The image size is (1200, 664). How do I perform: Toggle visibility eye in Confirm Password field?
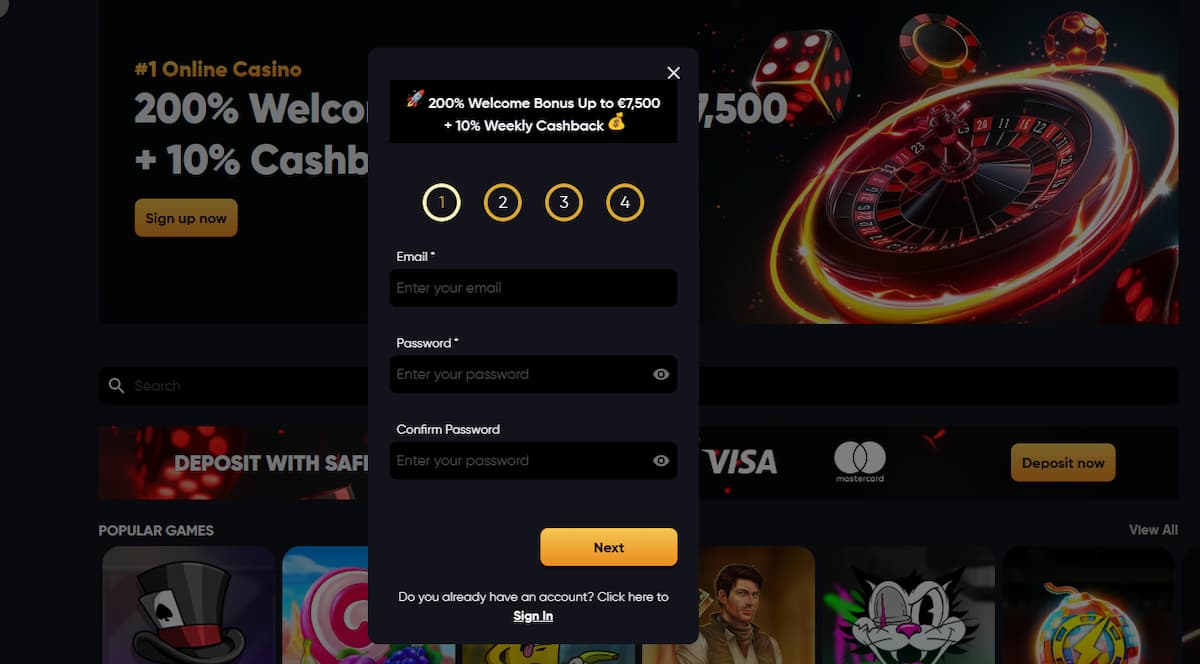tap(661, 461)
